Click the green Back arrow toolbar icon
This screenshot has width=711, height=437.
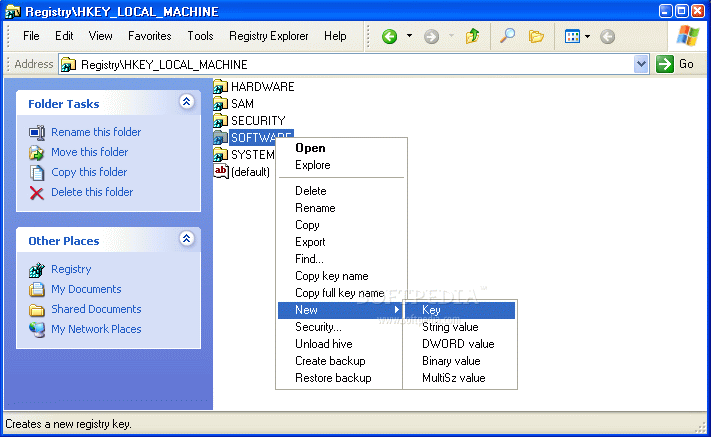coord(389,36)
